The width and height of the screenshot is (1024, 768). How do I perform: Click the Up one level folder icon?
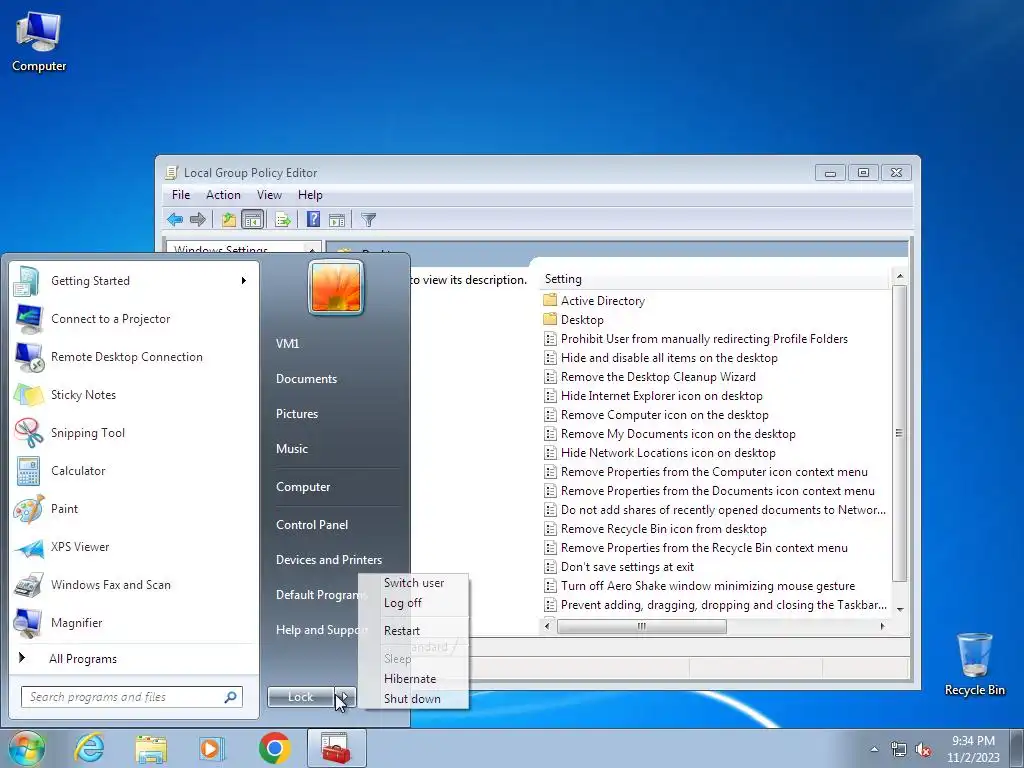point(228,219)
